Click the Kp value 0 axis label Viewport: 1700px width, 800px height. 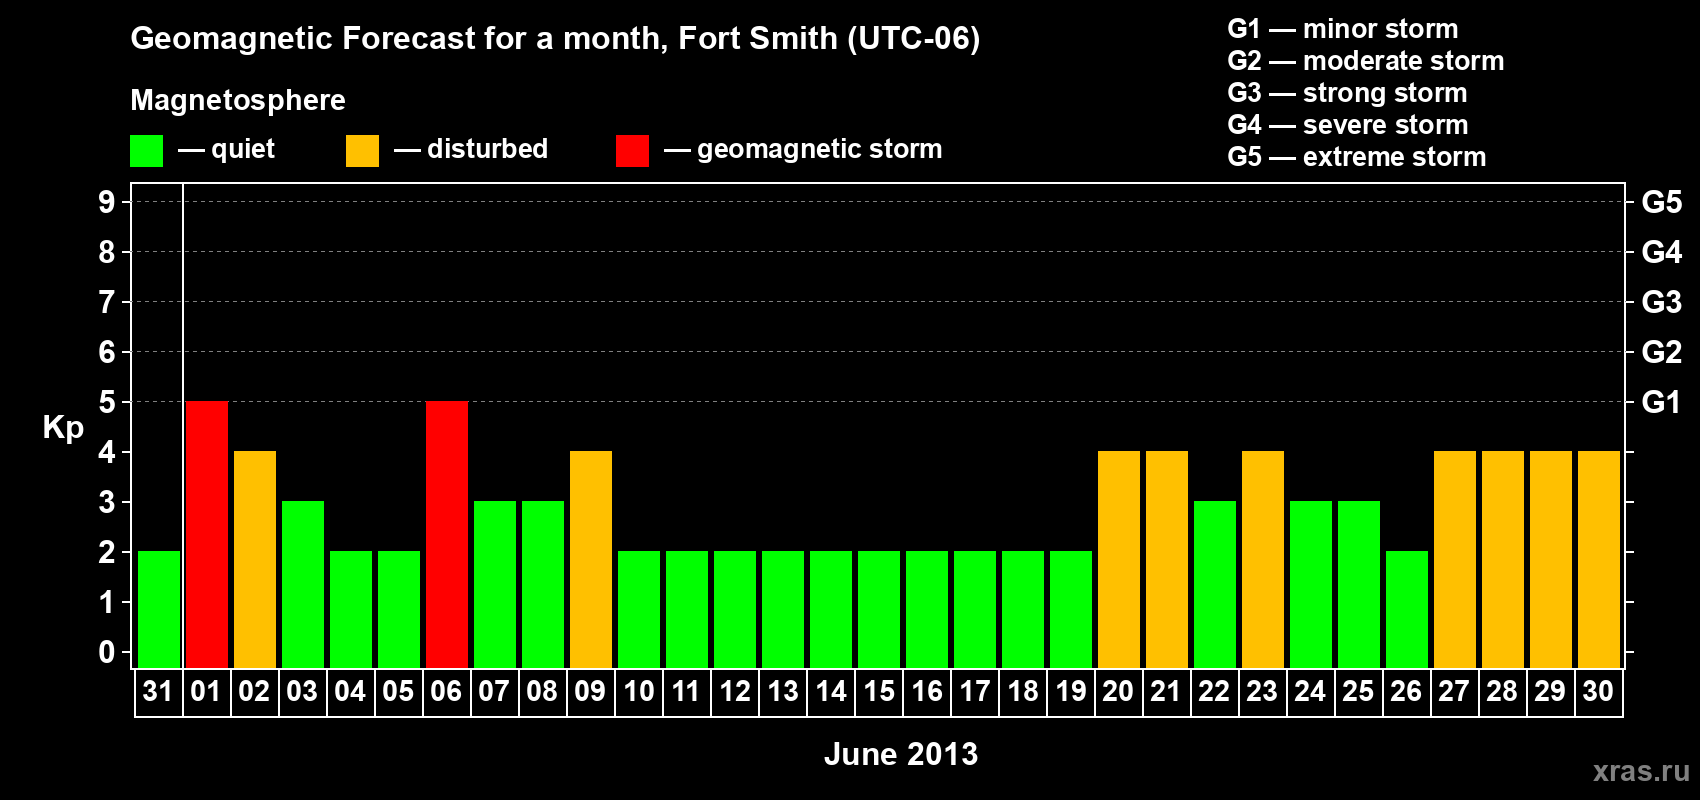[107, 652]
